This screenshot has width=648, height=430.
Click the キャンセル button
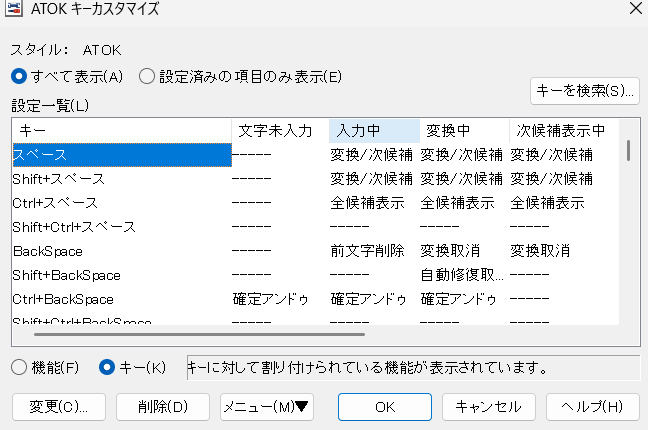coord(489,407)
